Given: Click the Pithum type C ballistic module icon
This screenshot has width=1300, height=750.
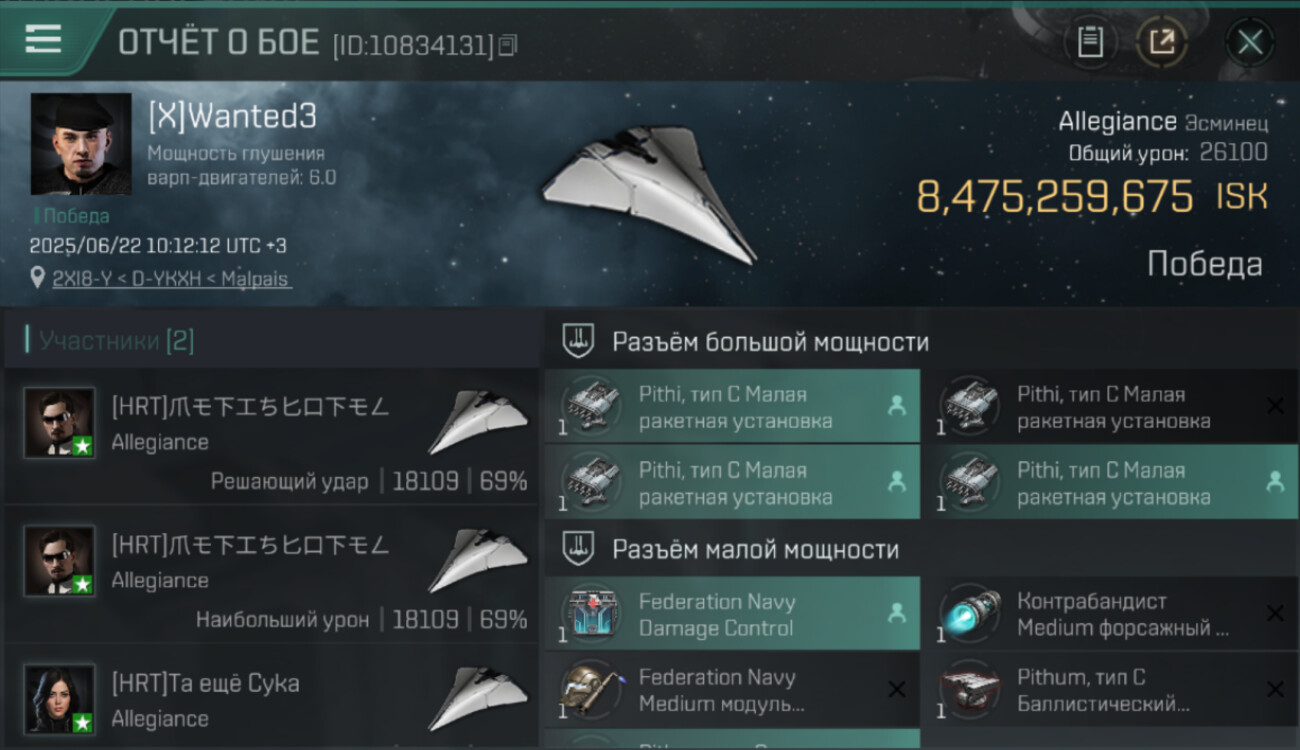Looking at the screenshot, I should (971, 690).
